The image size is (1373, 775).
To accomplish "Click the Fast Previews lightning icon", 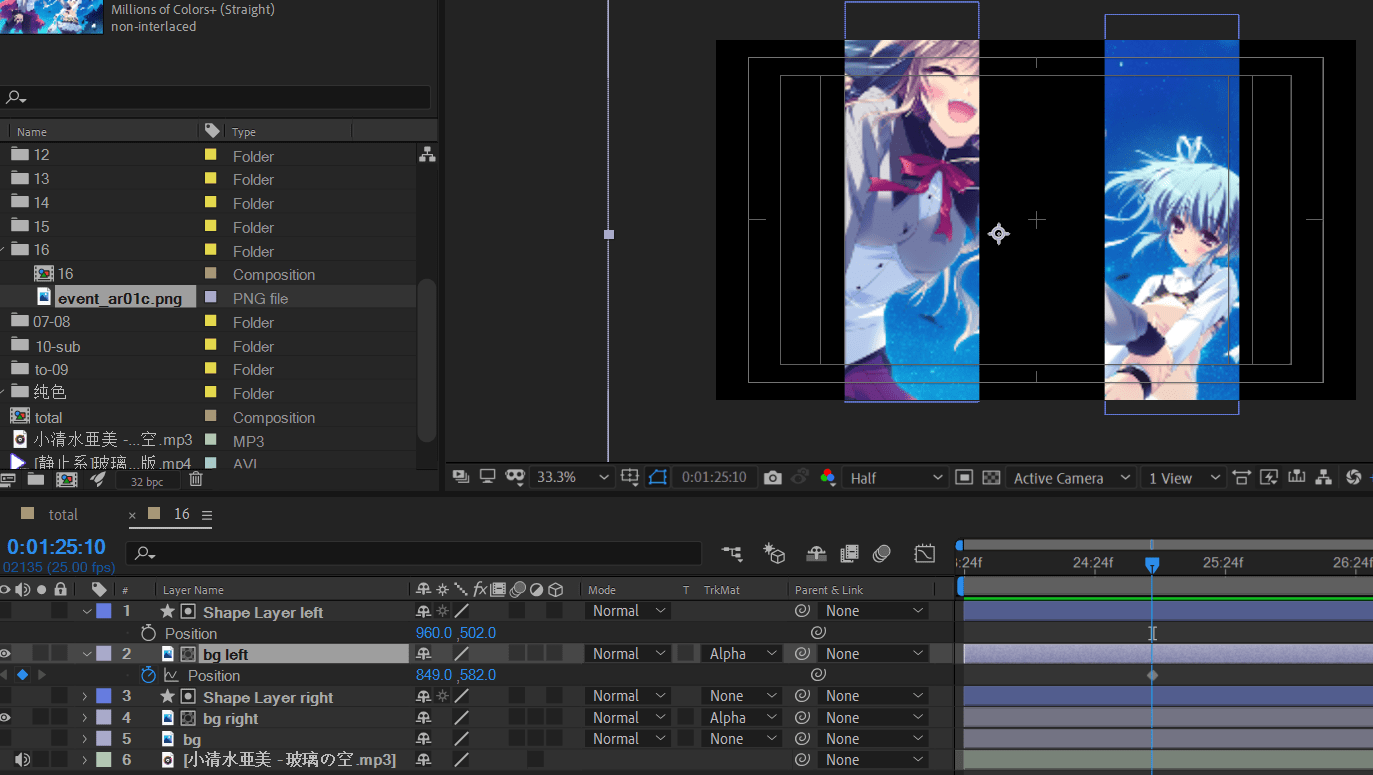I will click(x=1269, y=478).
